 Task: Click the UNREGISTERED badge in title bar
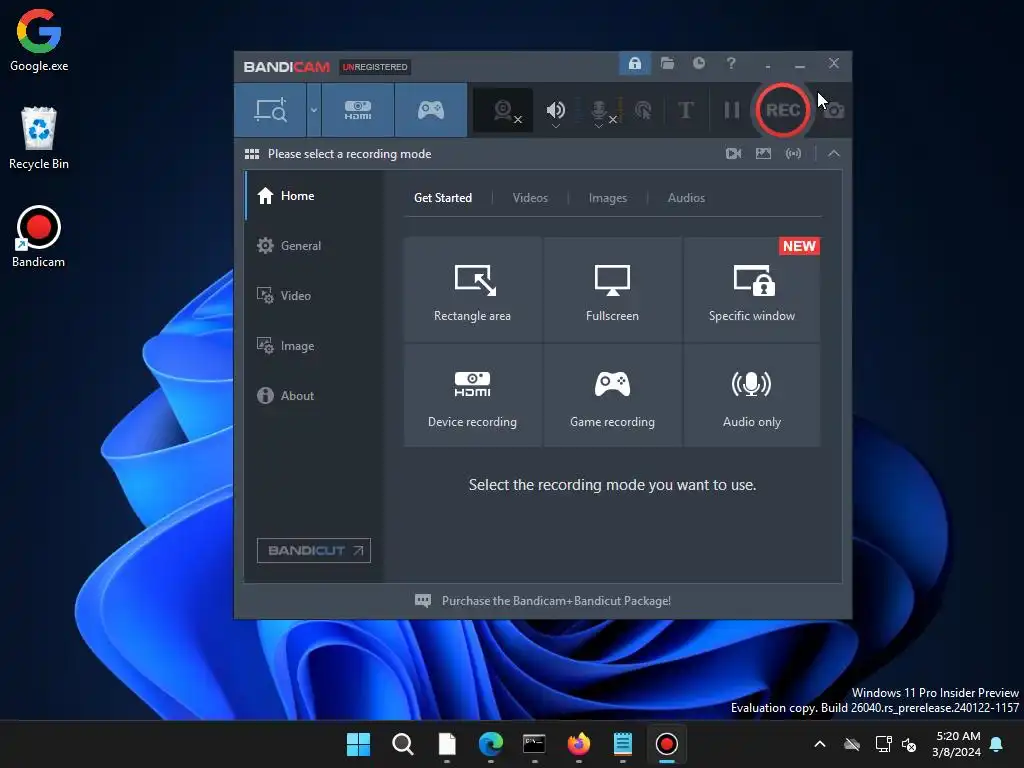coord(375,67)
